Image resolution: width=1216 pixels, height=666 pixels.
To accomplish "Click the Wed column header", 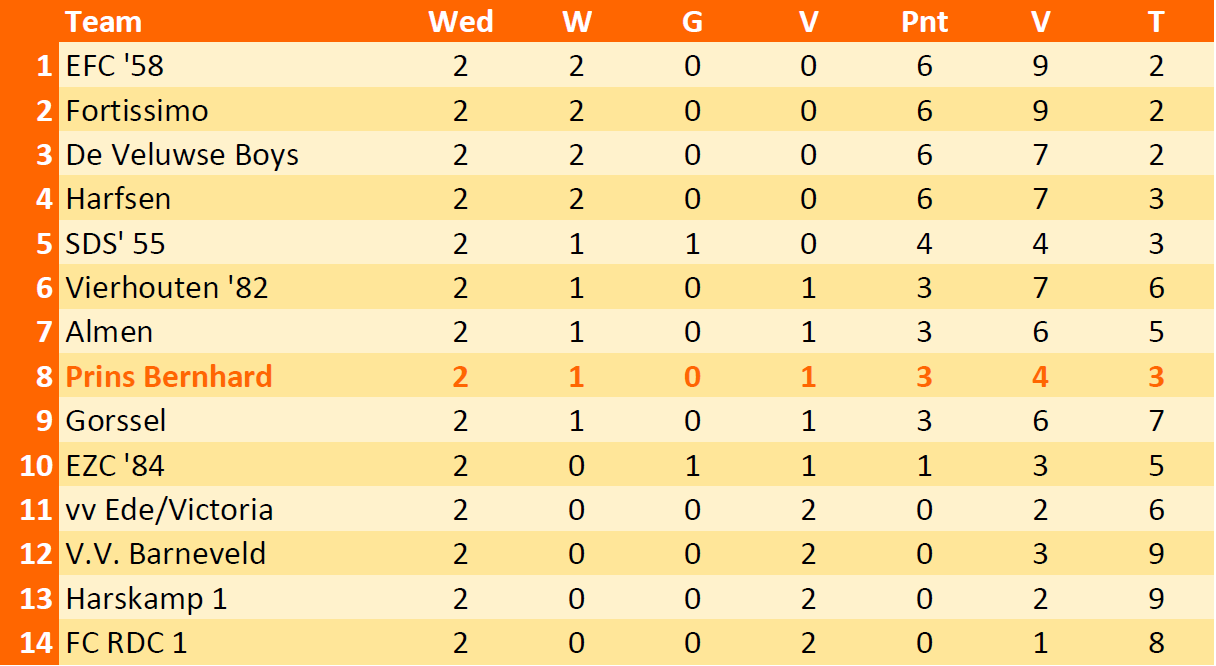I will (460, 22).
